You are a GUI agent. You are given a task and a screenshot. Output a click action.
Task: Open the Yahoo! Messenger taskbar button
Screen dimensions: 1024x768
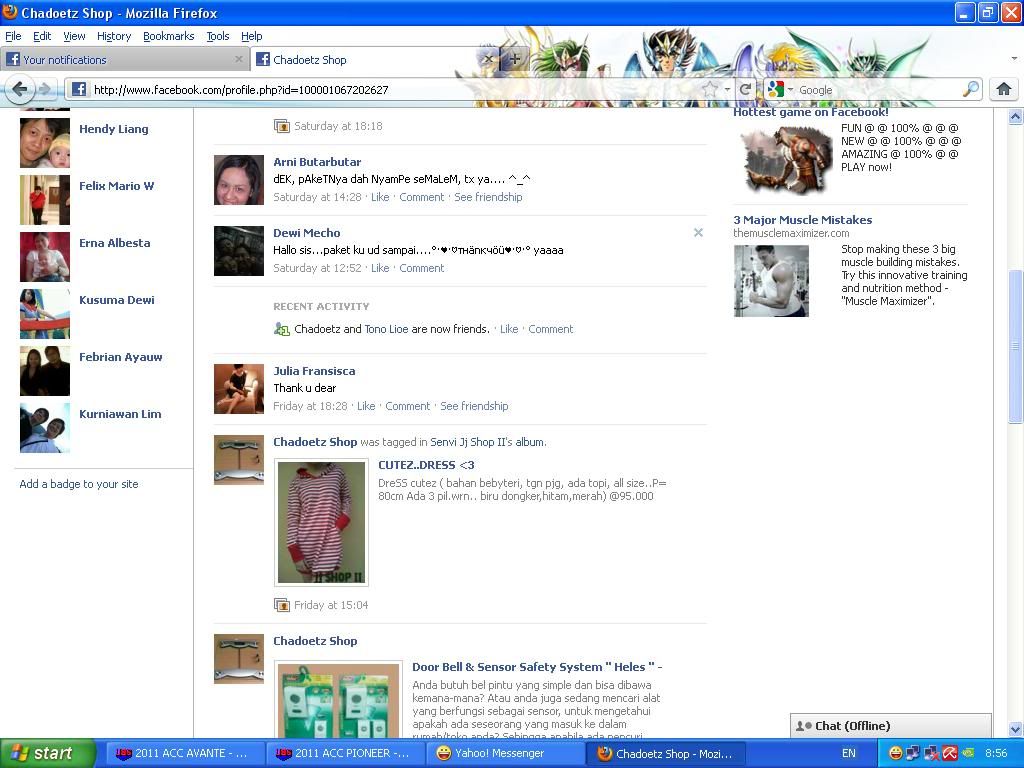coord(504,753)
